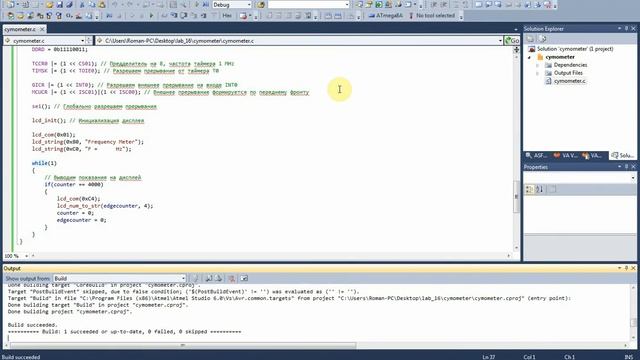Click the 'INS' status bar indicator
The height and width of the screenshot is (360, 640).
(629, 357)
